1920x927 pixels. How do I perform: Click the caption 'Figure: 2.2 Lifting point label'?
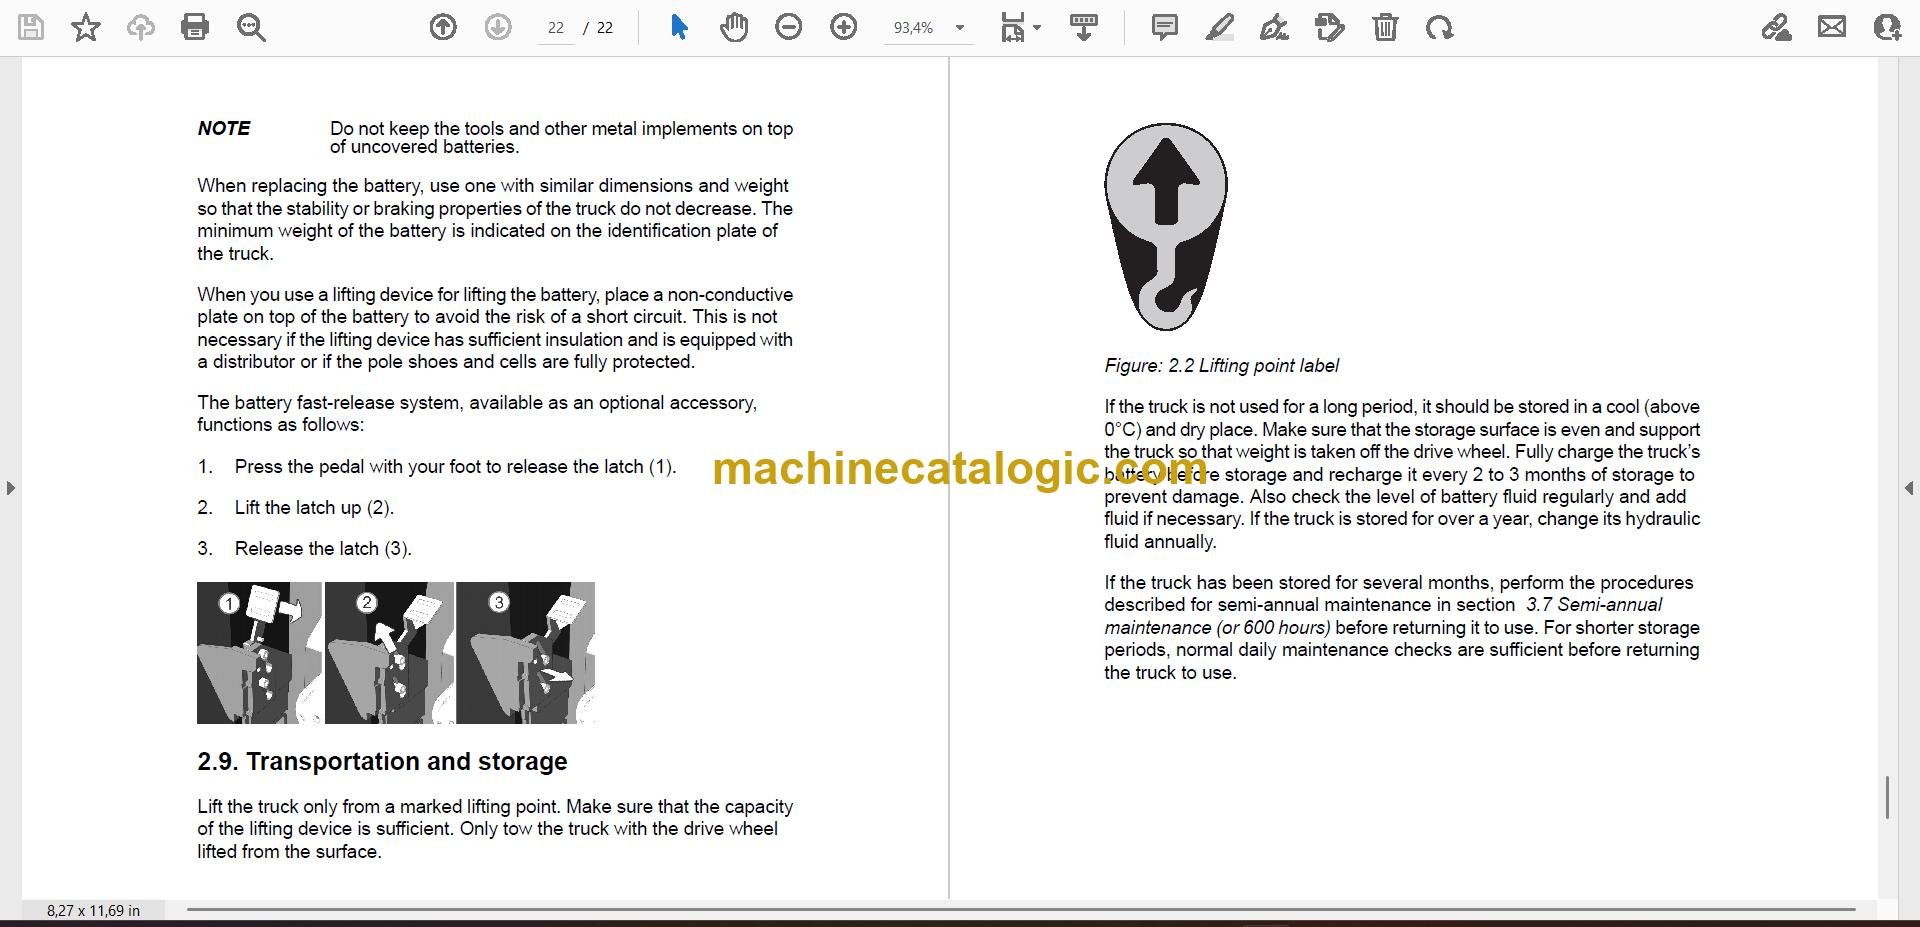pyautogui.click(x=1221, y=365)
